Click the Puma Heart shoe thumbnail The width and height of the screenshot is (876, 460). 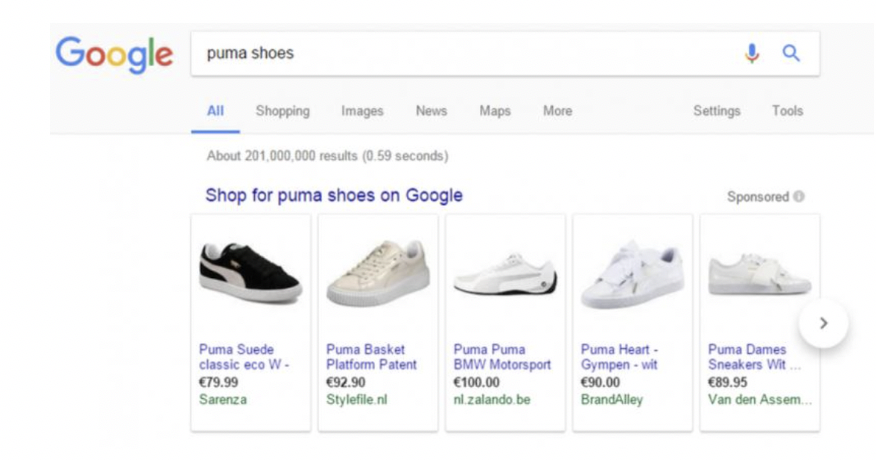click(631, 273)
